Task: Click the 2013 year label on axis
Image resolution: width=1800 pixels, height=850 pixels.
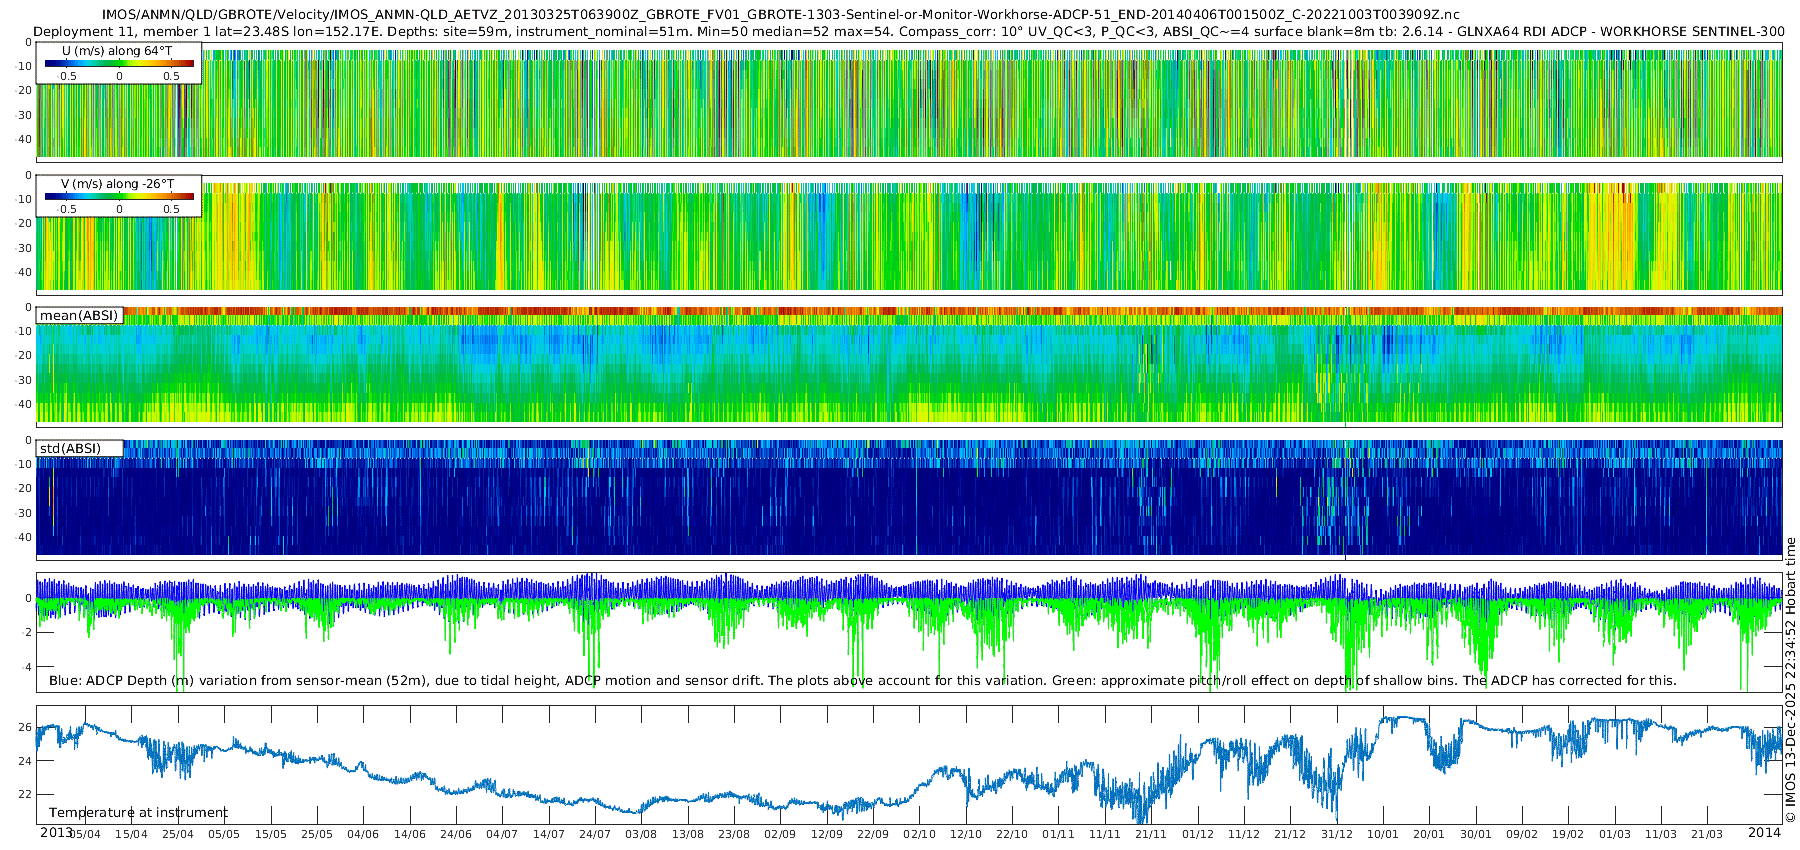Action: point(56,832)
